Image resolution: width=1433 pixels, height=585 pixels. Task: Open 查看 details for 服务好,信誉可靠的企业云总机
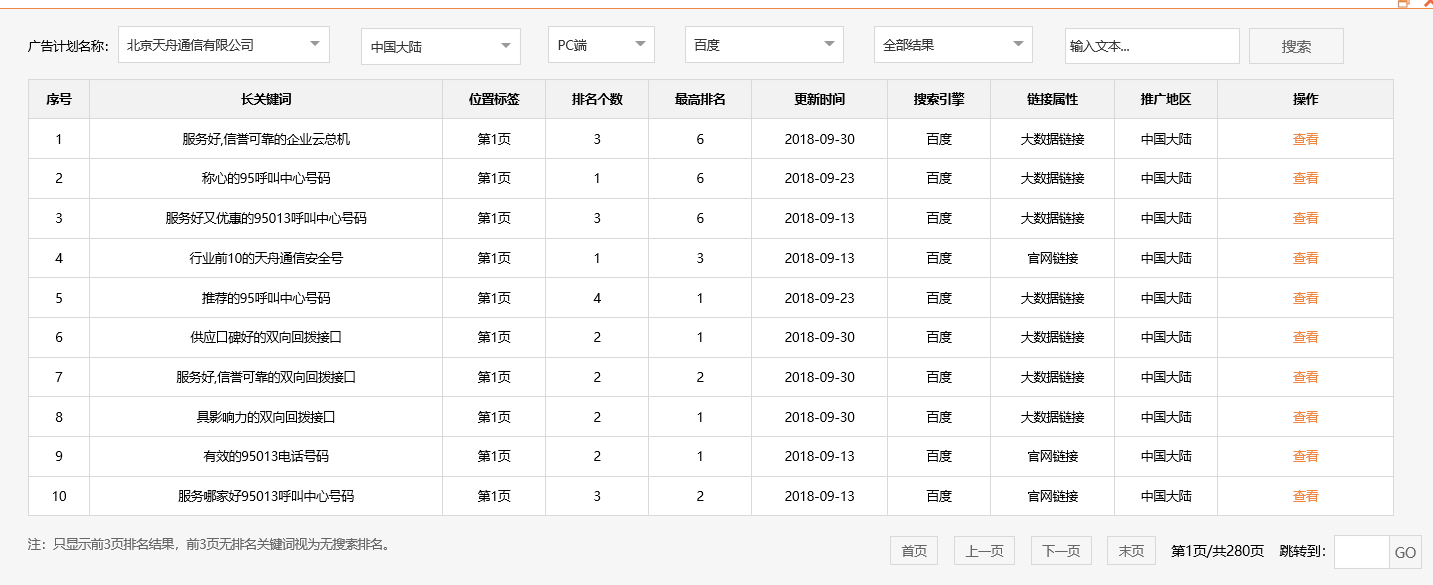1305,138
